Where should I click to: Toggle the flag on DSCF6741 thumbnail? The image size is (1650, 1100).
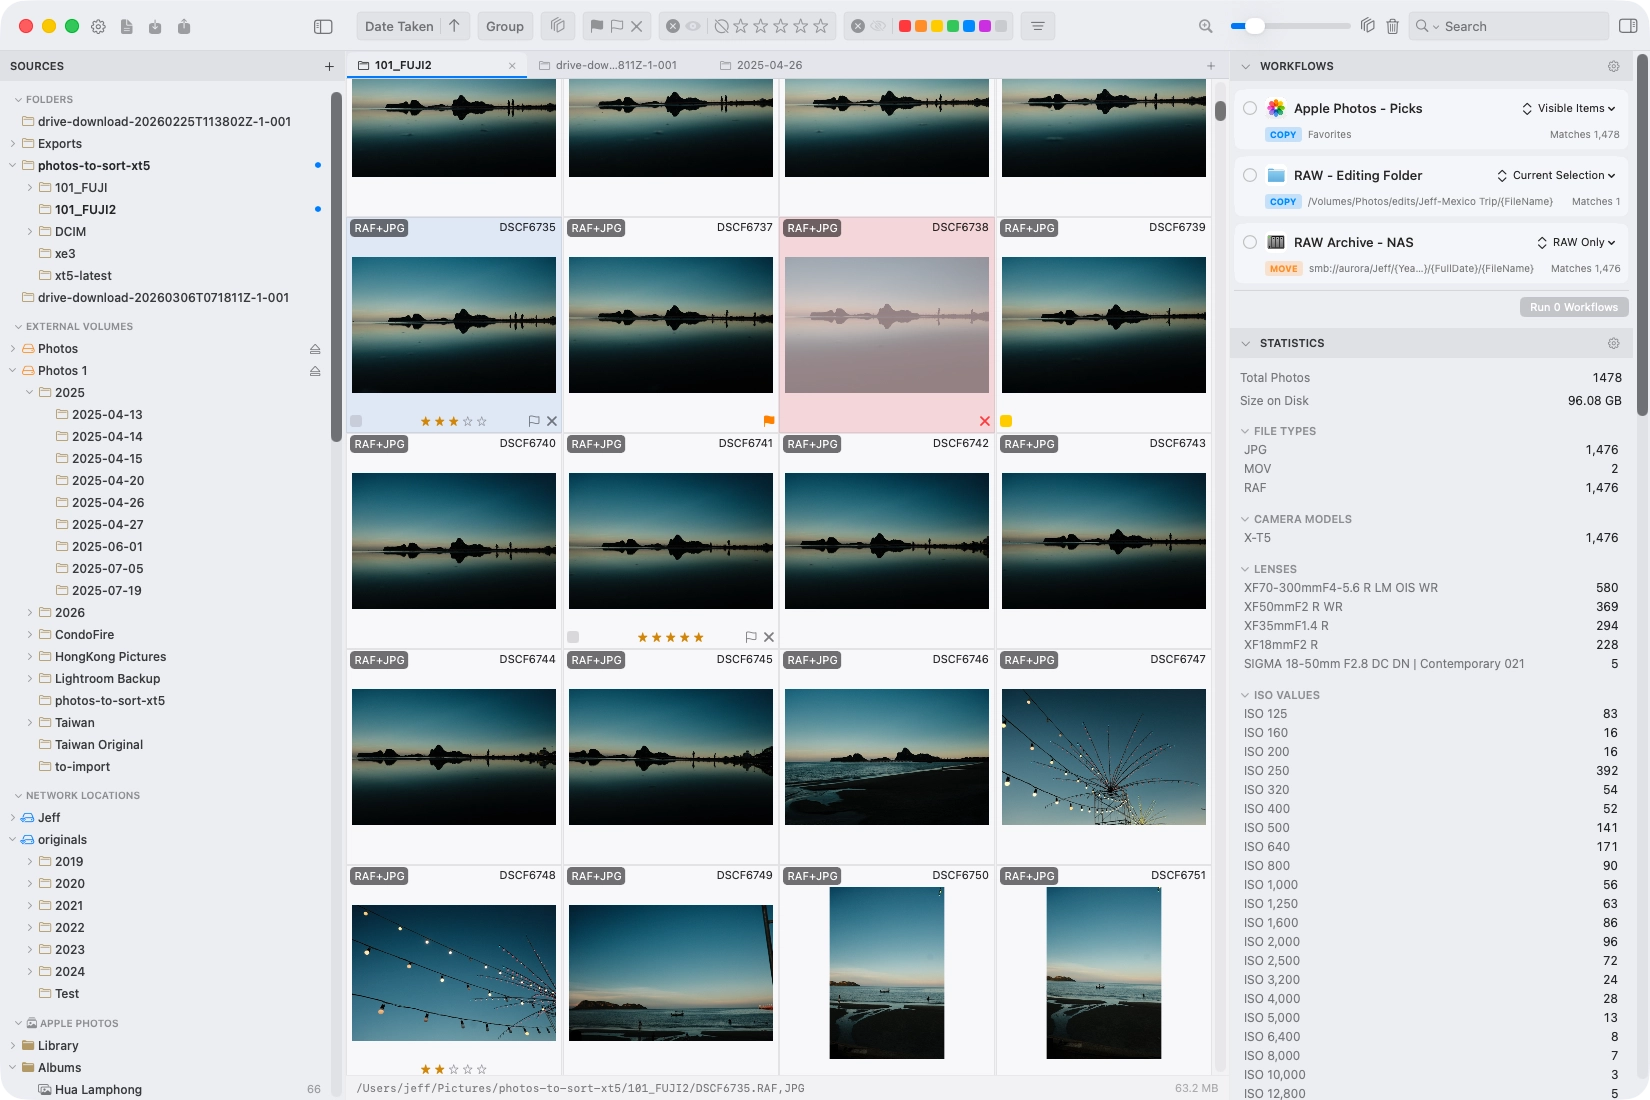(751, 637)
